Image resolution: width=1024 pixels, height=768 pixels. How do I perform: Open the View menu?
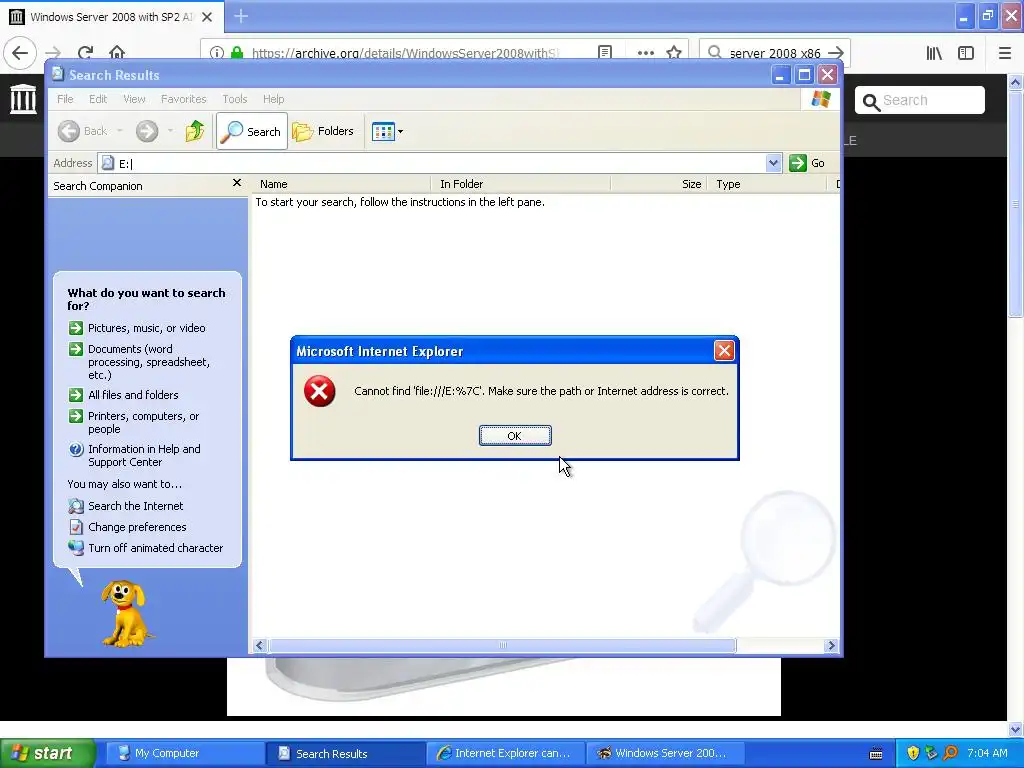pyautogui.click(x=135, y=99)
